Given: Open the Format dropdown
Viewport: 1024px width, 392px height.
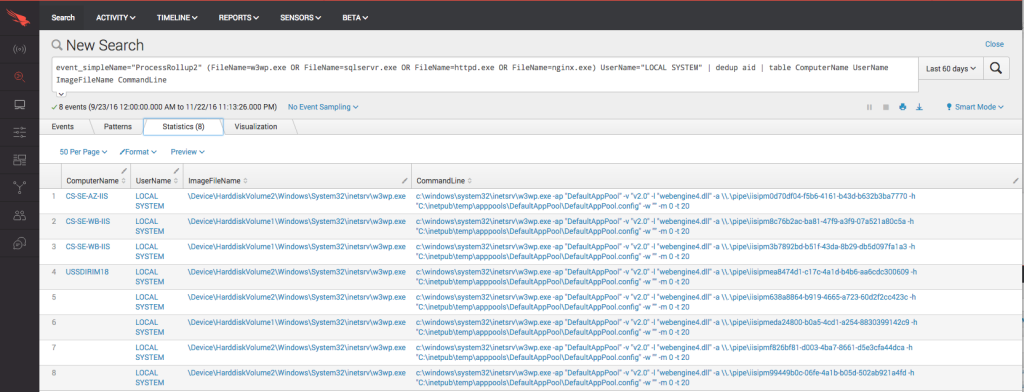Looking at the screenshot, I should 138,152.
